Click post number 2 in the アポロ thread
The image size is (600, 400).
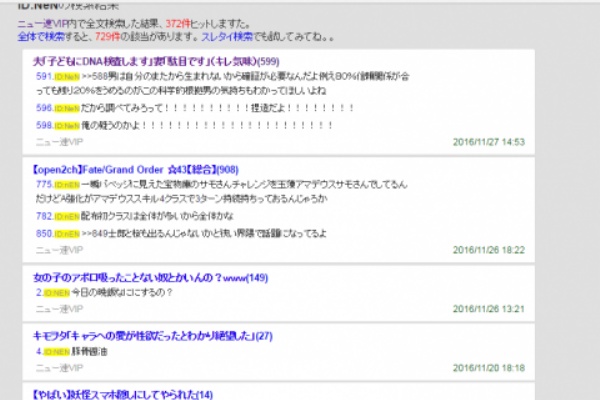[x=39, y=293]
